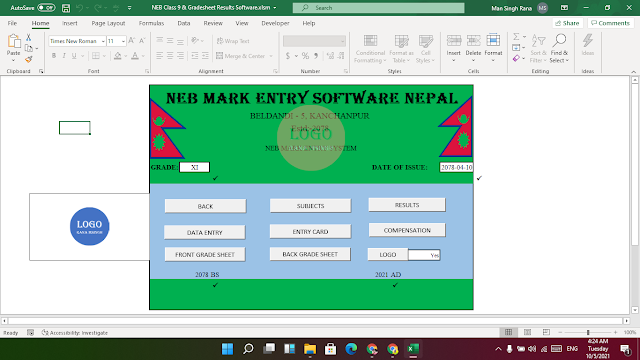Open the font name dropdown
Viewport: 640px width, 360px height.
(103, 41)
